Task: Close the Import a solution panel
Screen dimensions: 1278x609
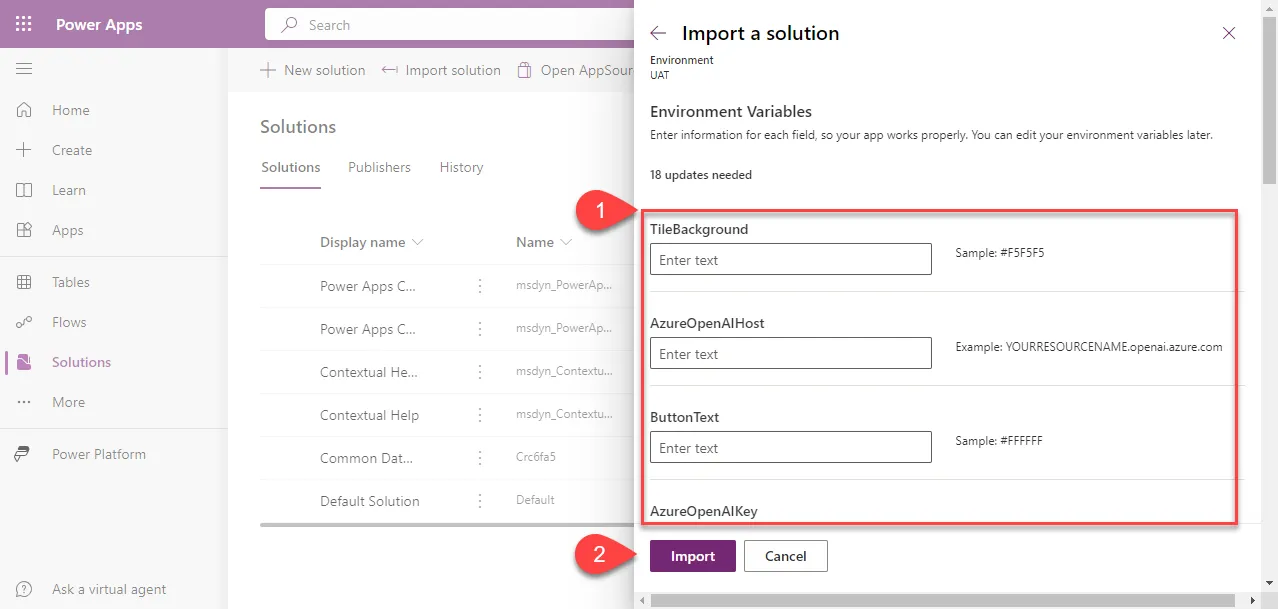Action: pos(1229,33)
